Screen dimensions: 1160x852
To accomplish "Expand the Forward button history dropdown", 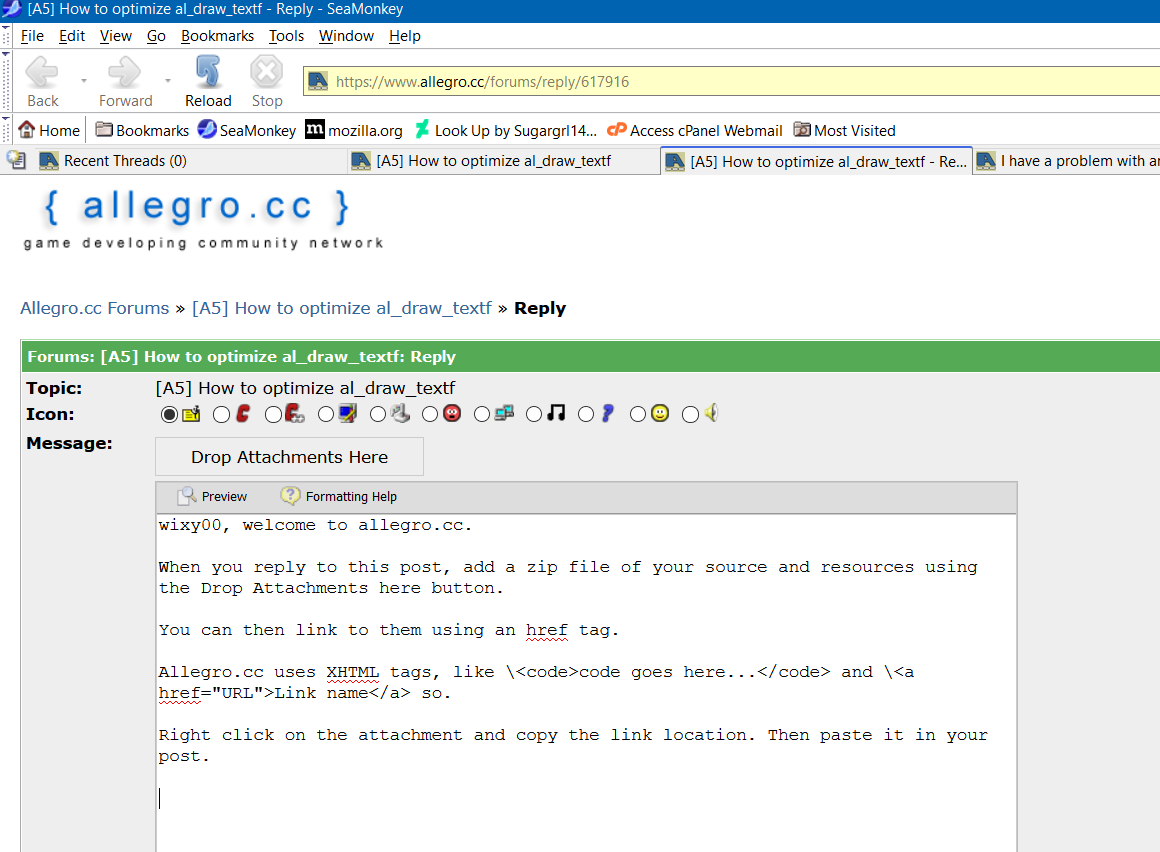I will click(167, 80).
